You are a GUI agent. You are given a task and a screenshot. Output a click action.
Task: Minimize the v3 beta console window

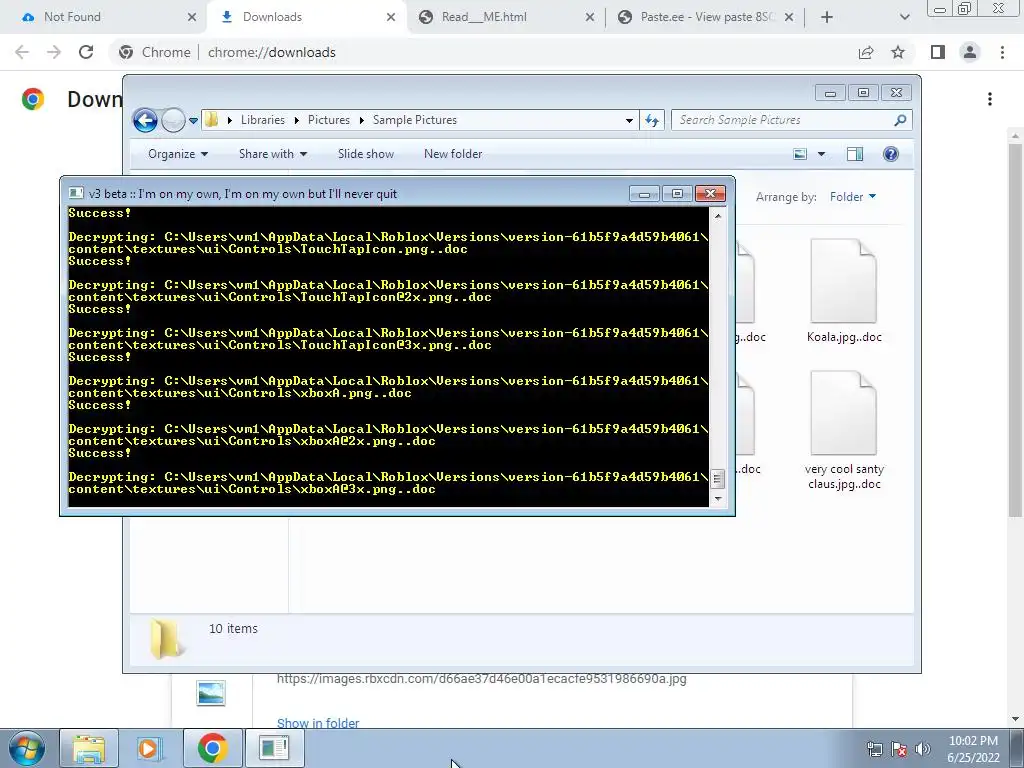point(644,193)
